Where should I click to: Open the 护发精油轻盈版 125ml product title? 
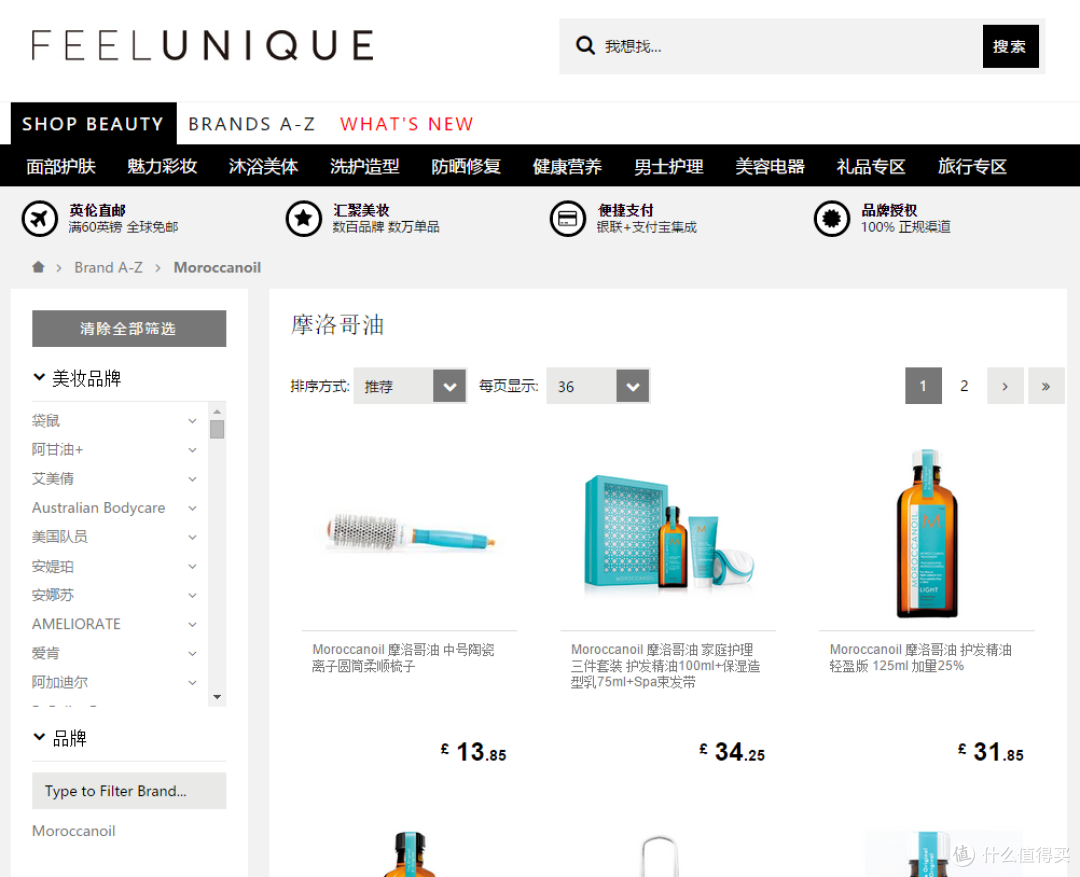tap(920, 658)
